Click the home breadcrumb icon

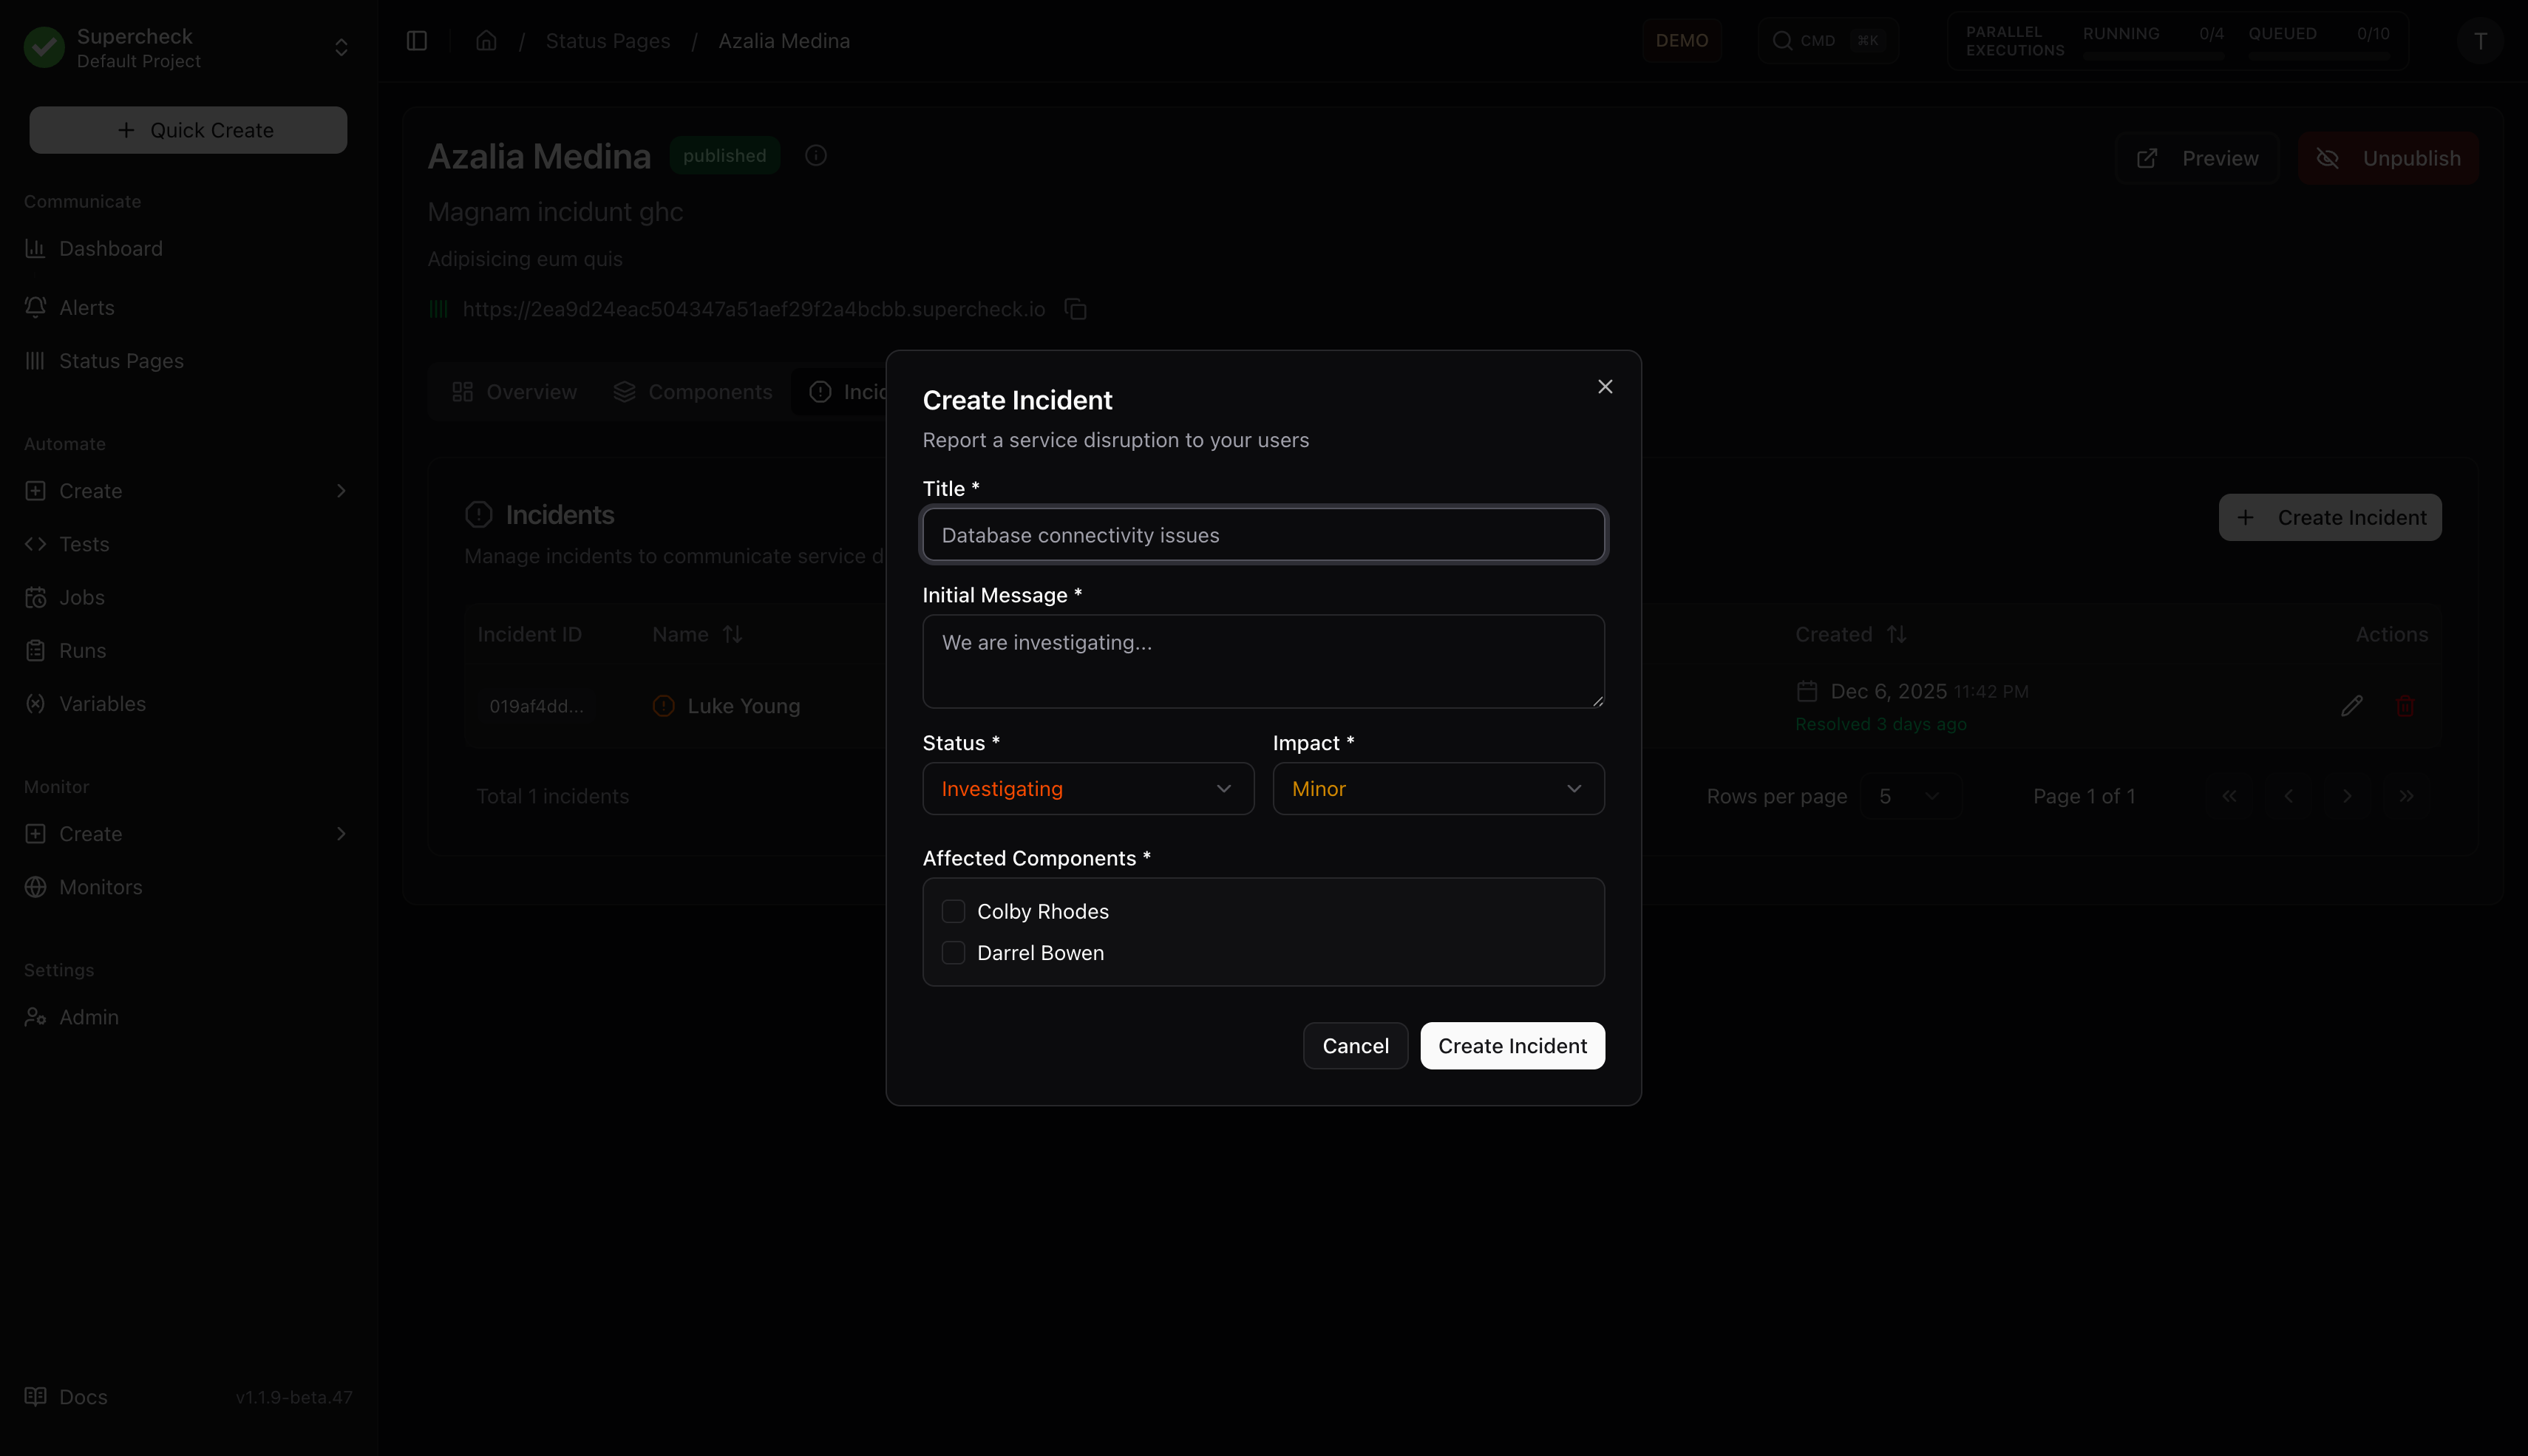click(x=486, y=41)
